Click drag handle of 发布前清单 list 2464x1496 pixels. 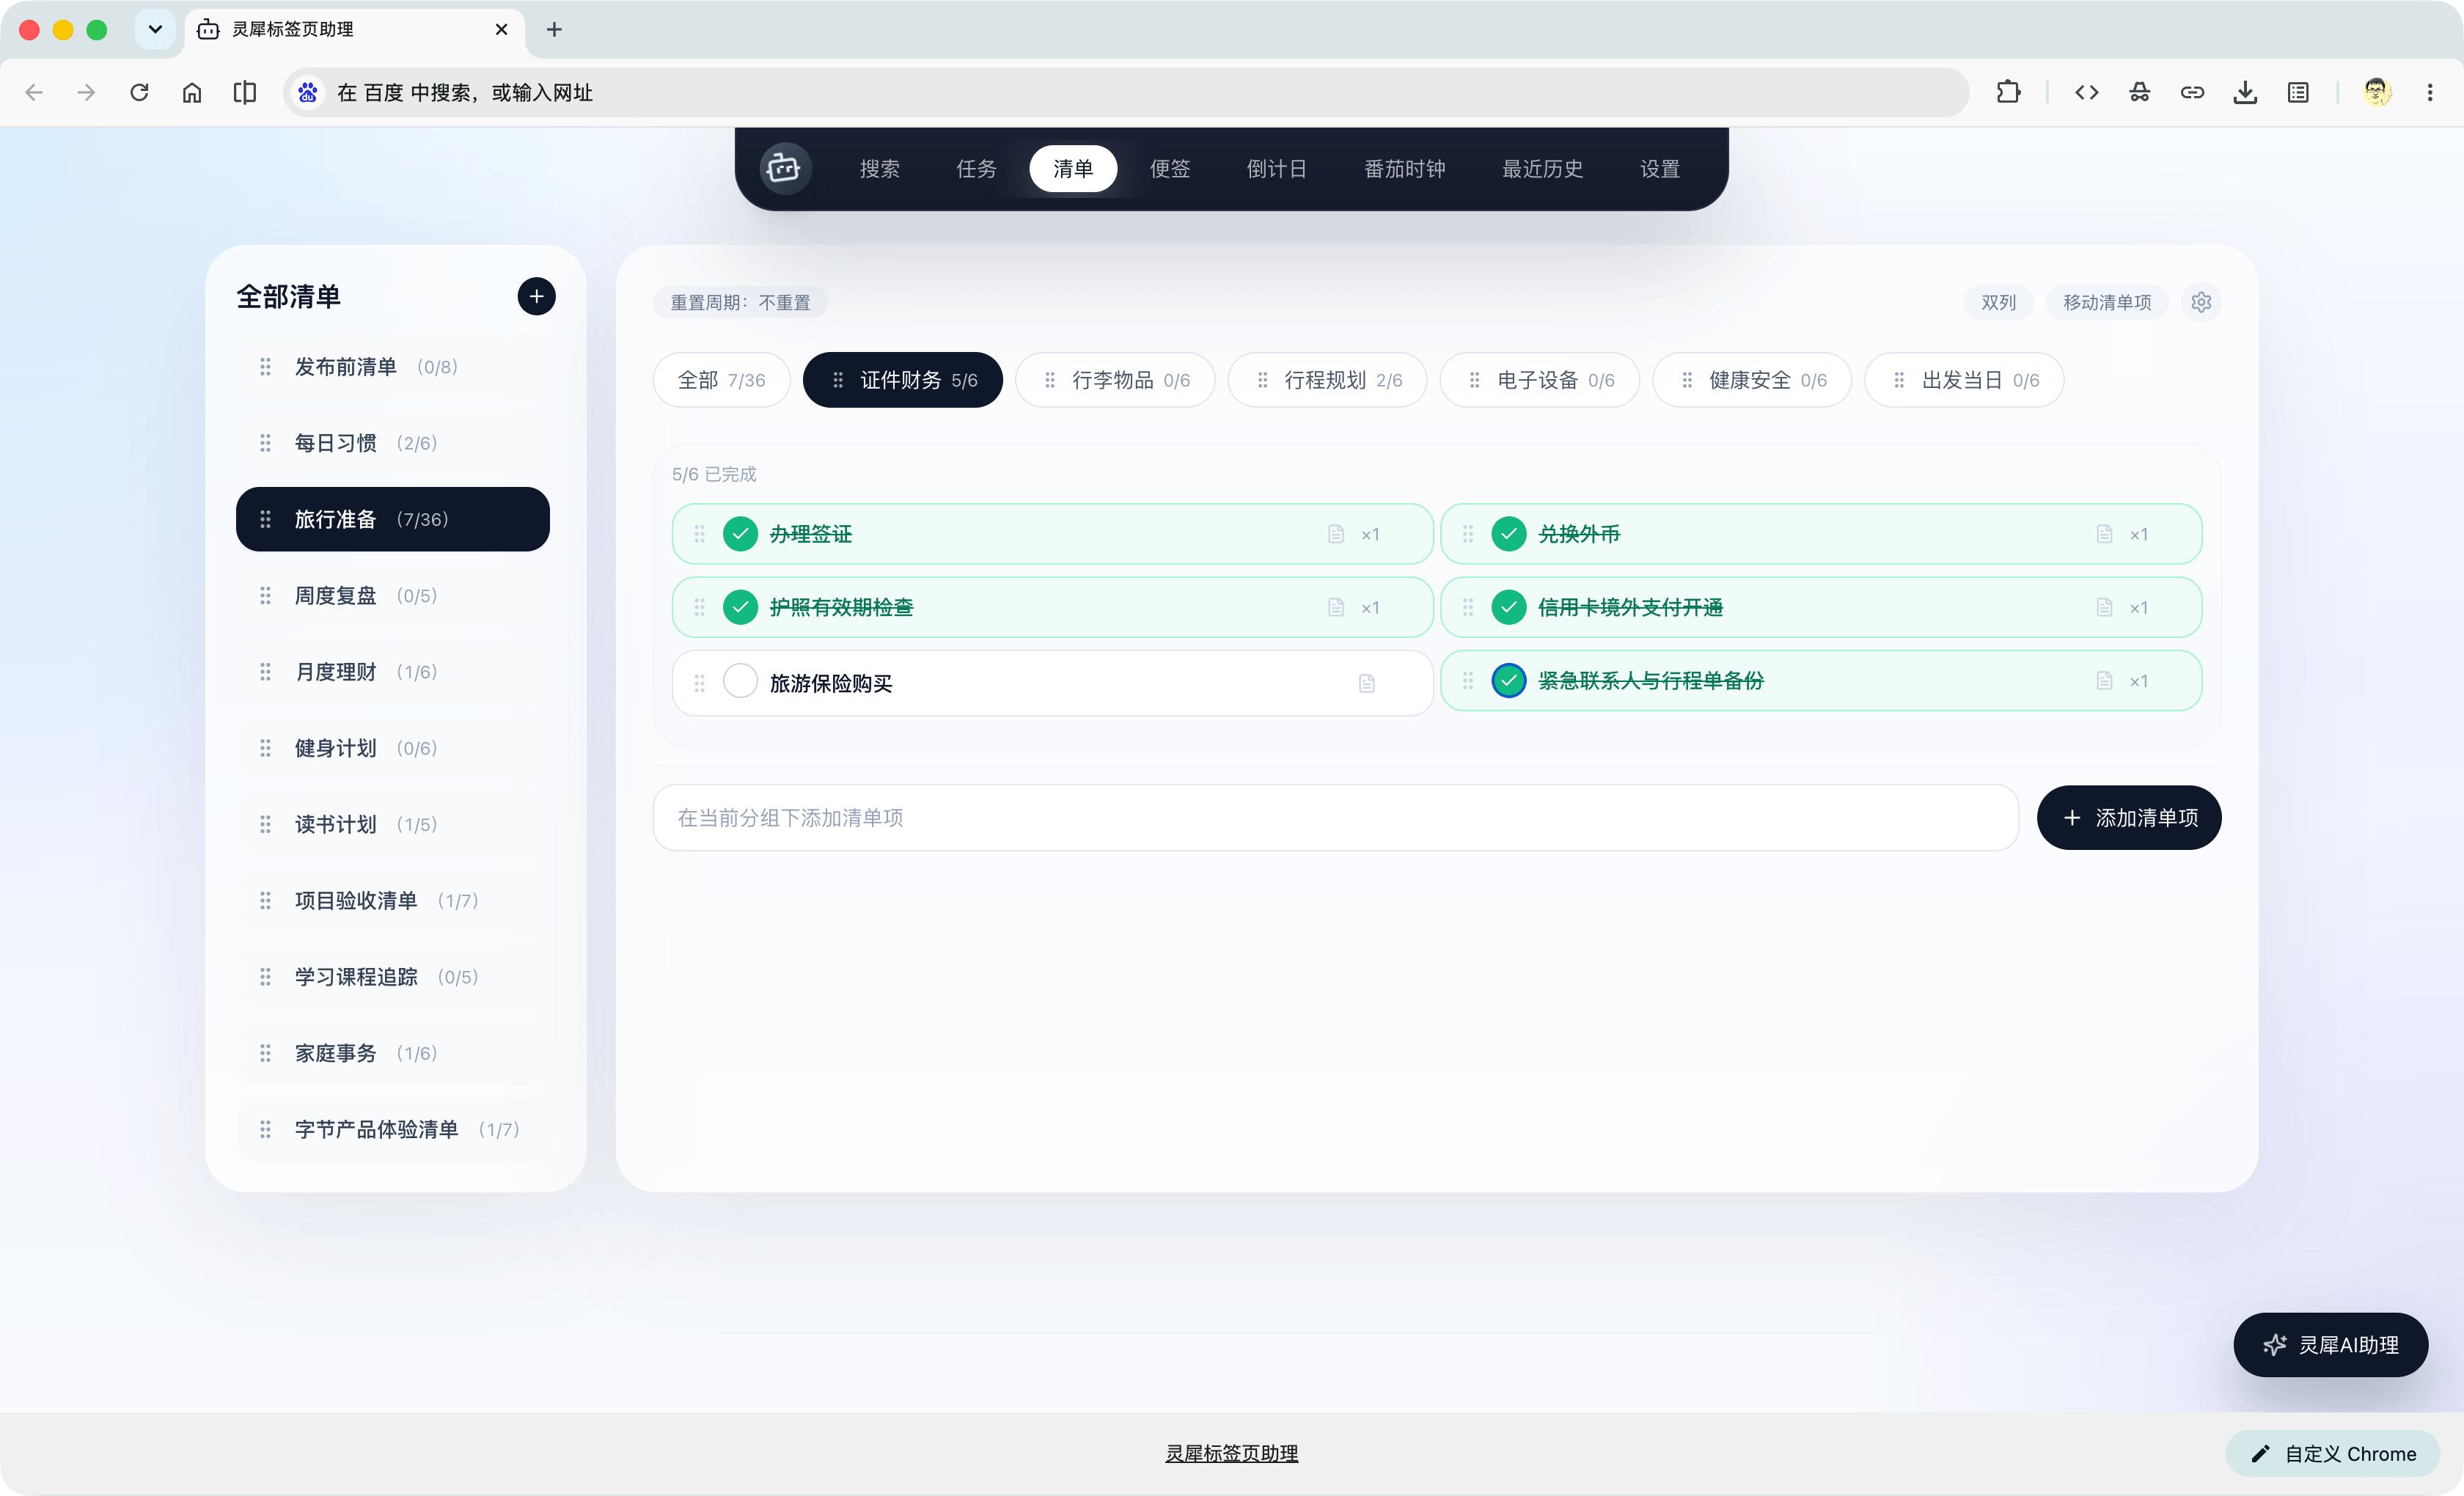(265, 367)
